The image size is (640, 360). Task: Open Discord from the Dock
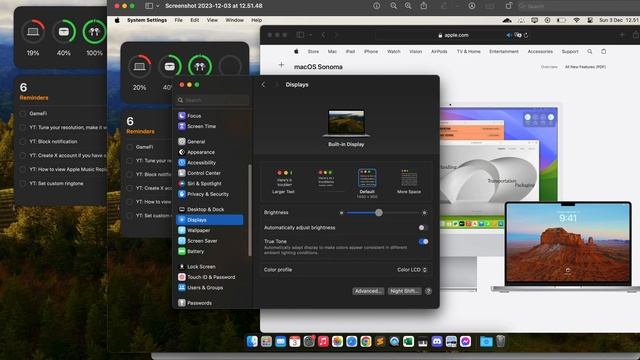point(437,341)
